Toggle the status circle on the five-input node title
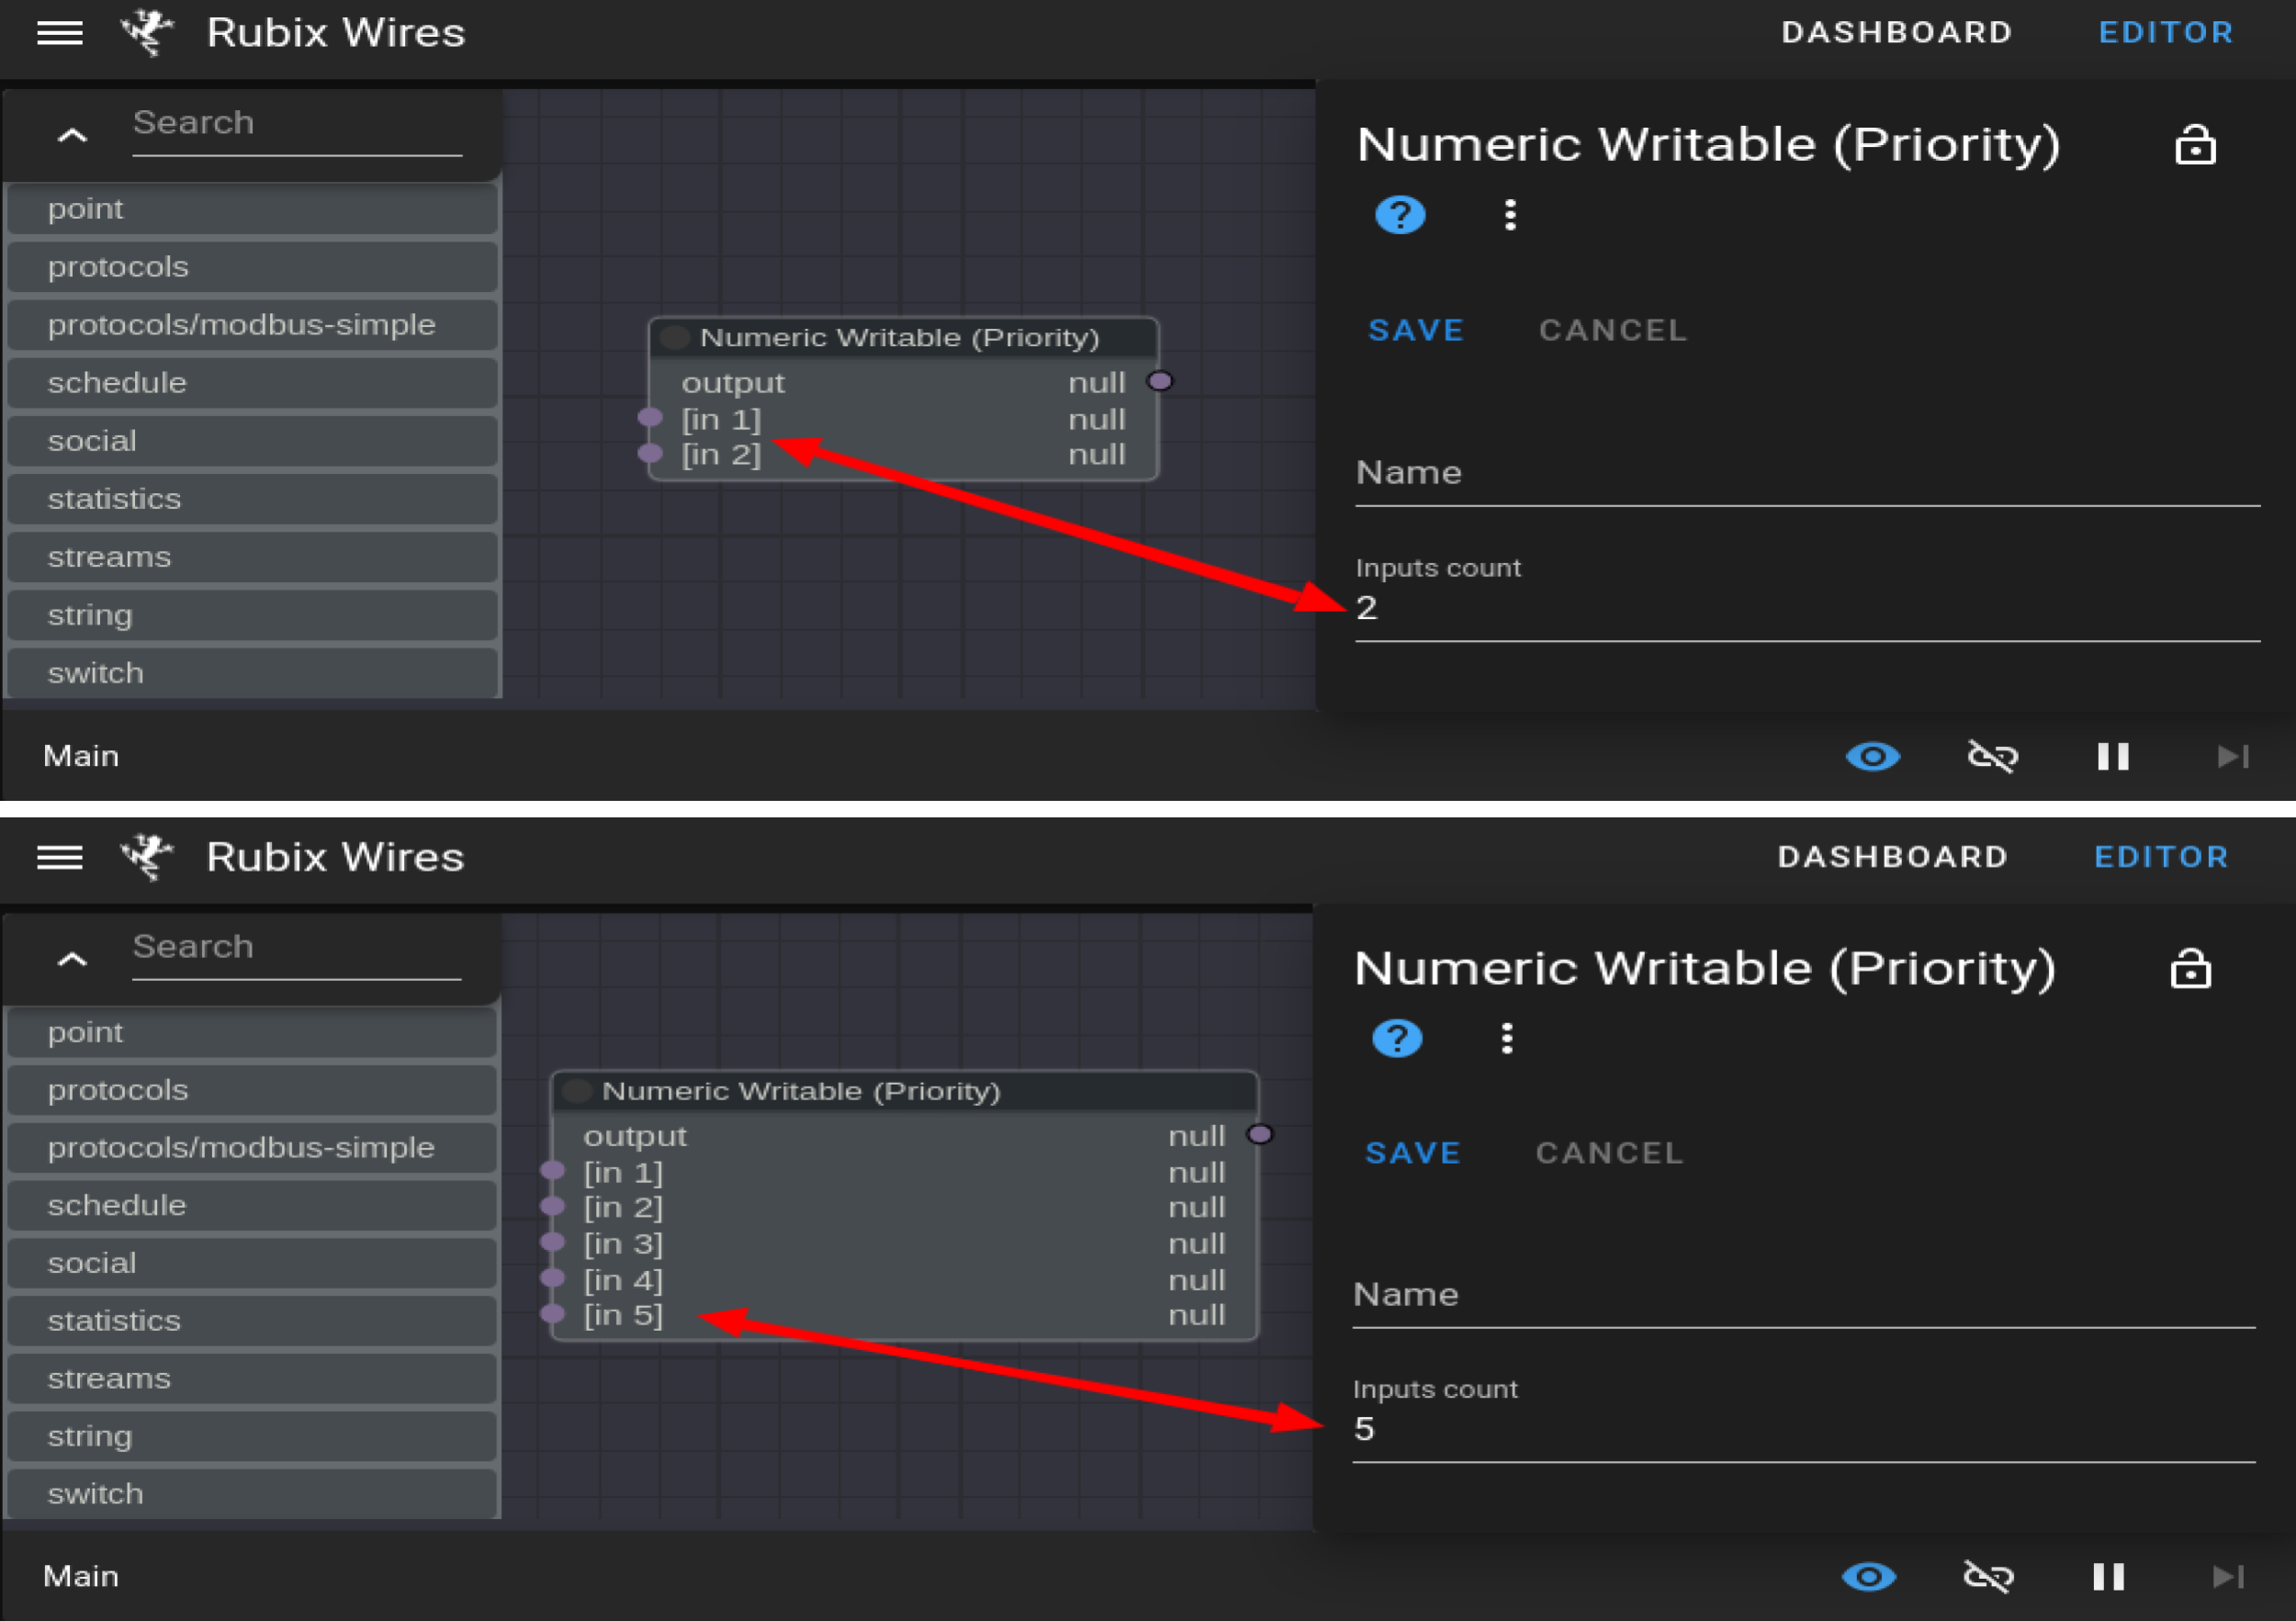The image size is (2296, 1621). [577, 1091]
